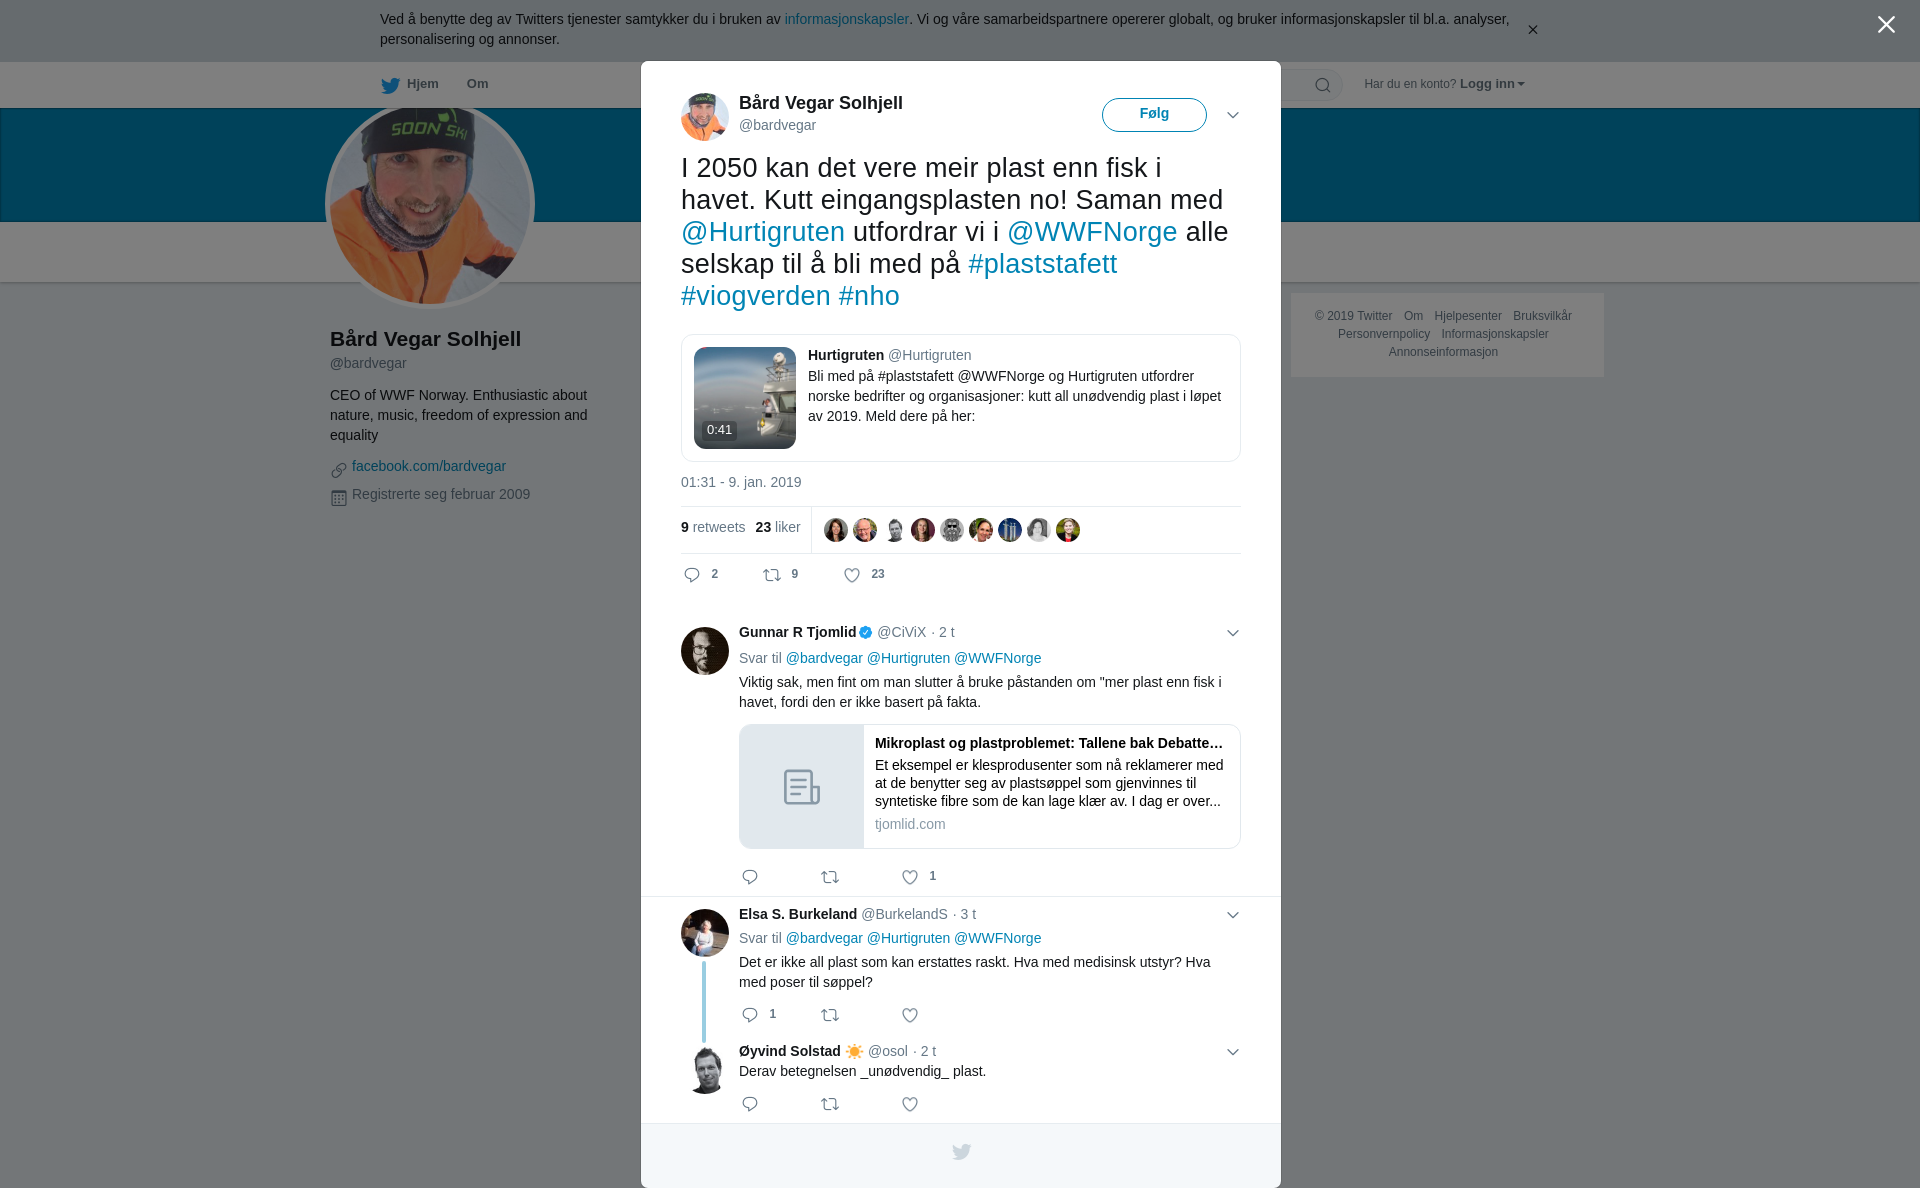
Task: Expand options for Gunnar R Tjomlid's reply
Action: point(1233,633)
